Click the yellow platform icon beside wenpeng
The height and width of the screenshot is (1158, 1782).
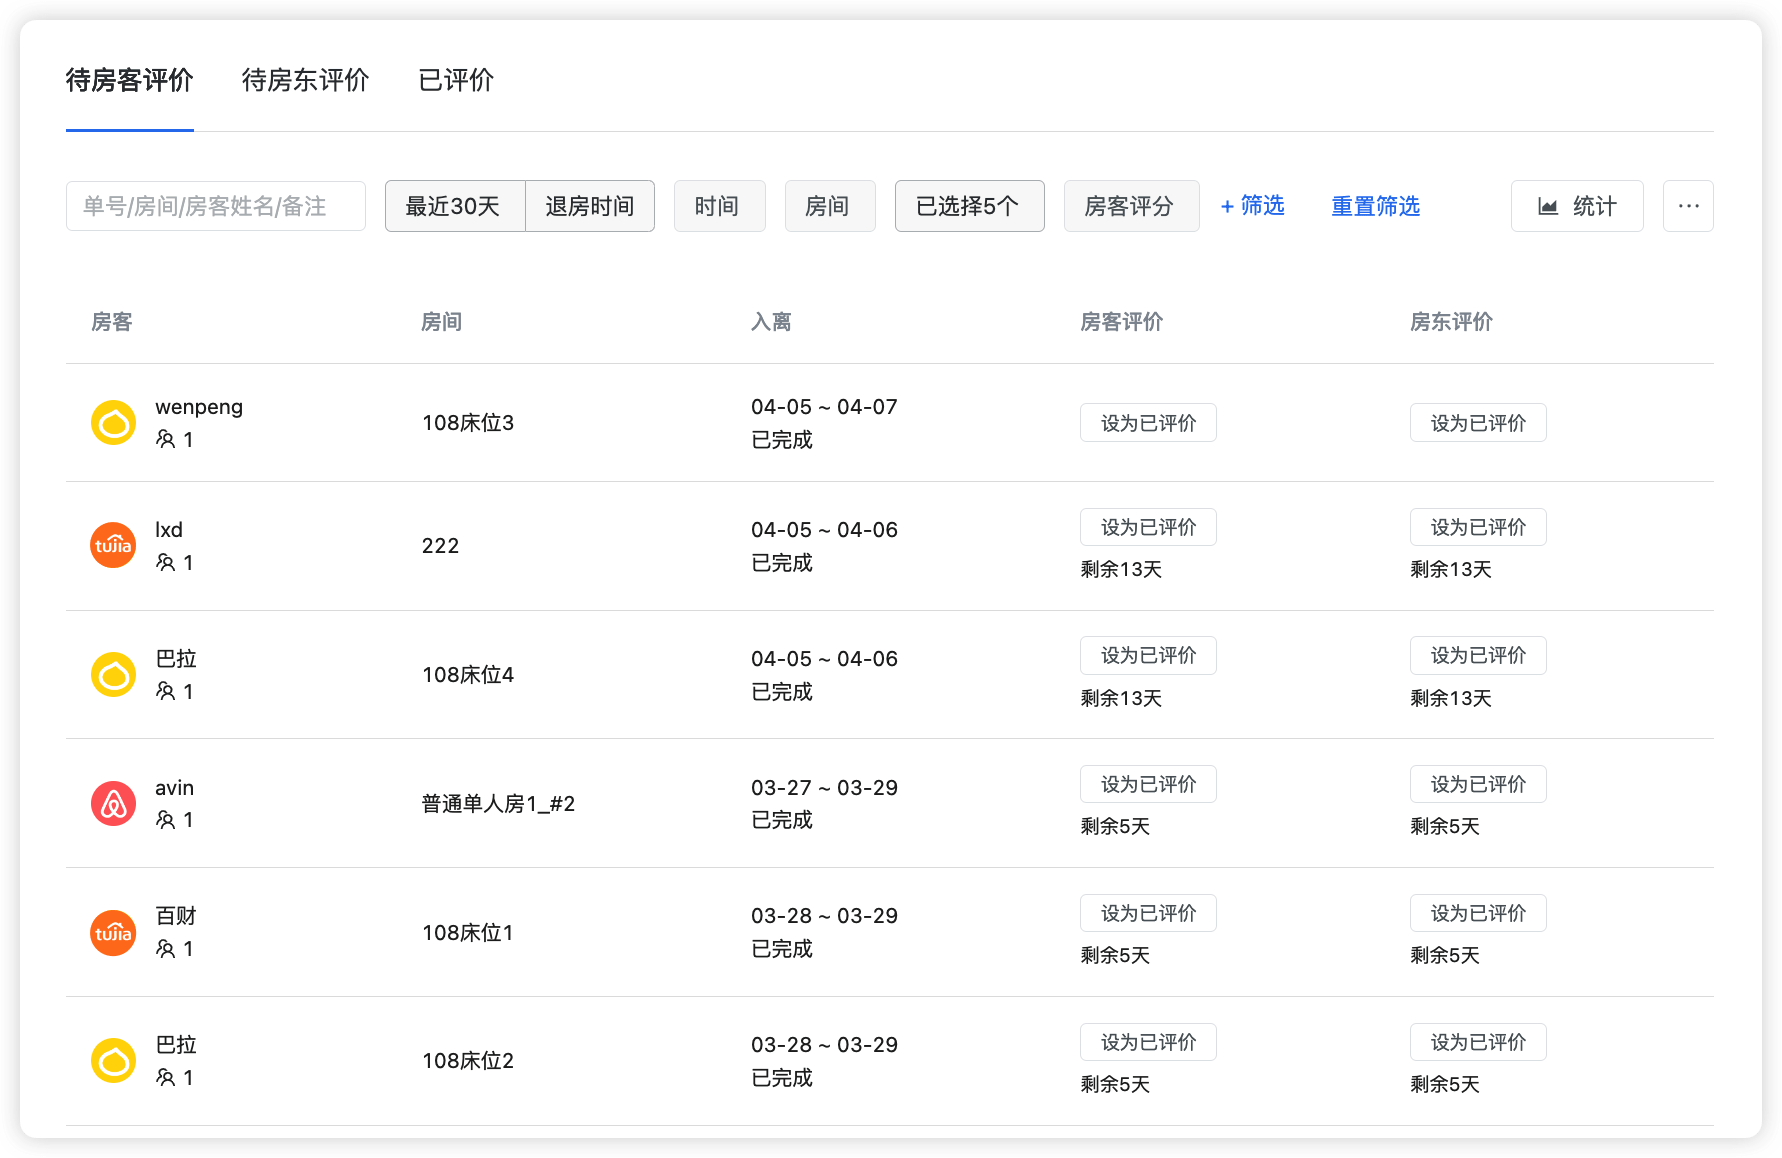point(113,423)
